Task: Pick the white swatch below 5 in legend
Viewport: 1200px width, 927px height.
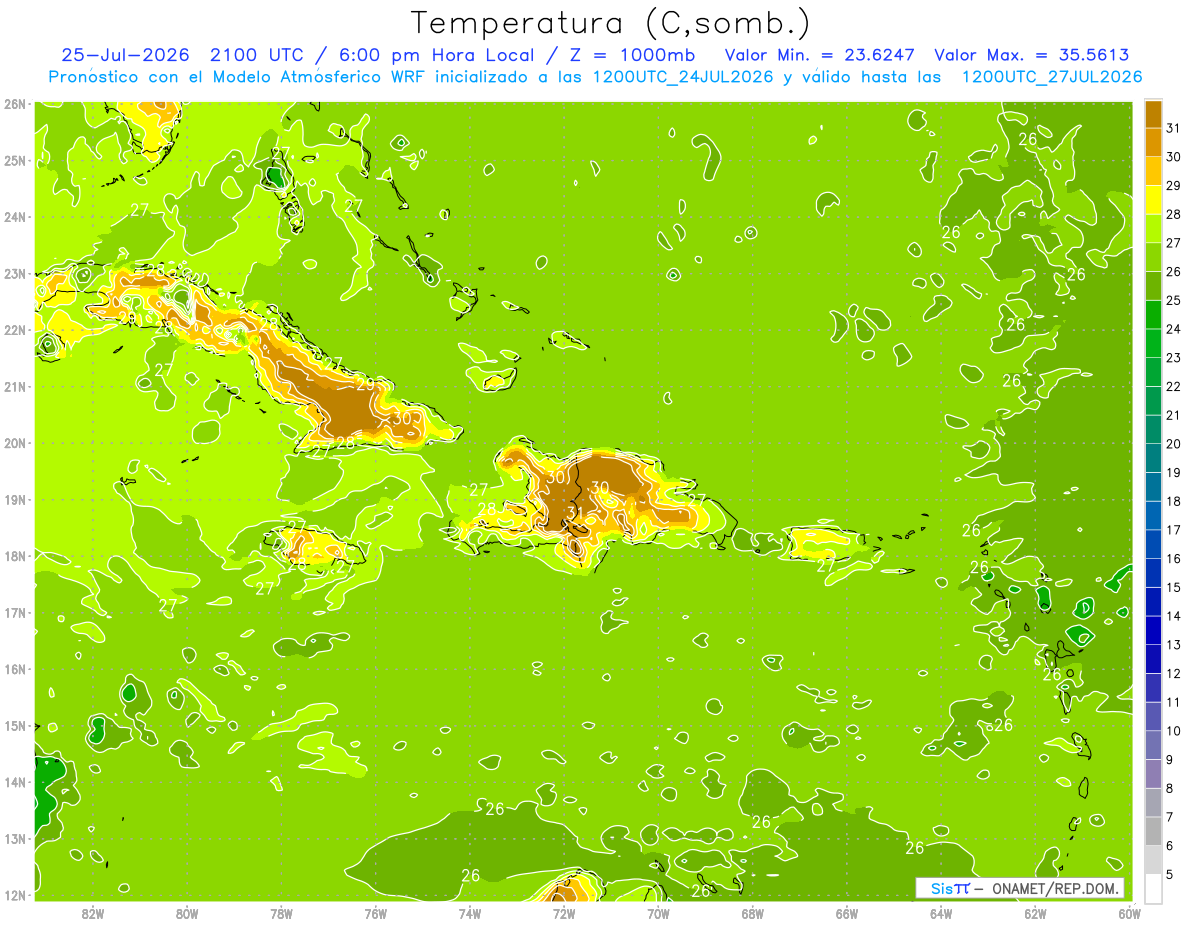Action: tap(1153, 888)
